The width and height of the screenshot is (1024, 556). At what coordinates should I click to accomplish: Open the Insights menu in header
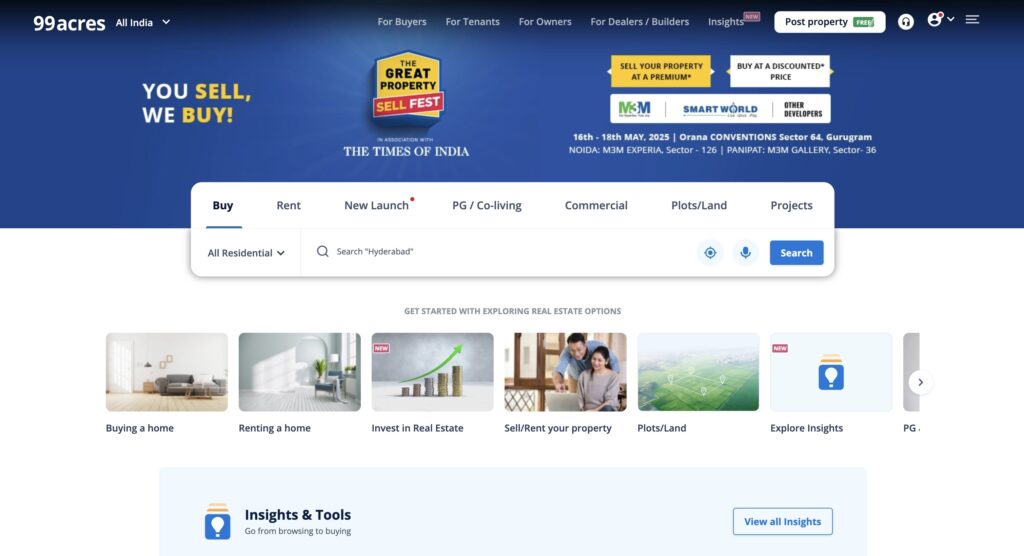(726, 22)
